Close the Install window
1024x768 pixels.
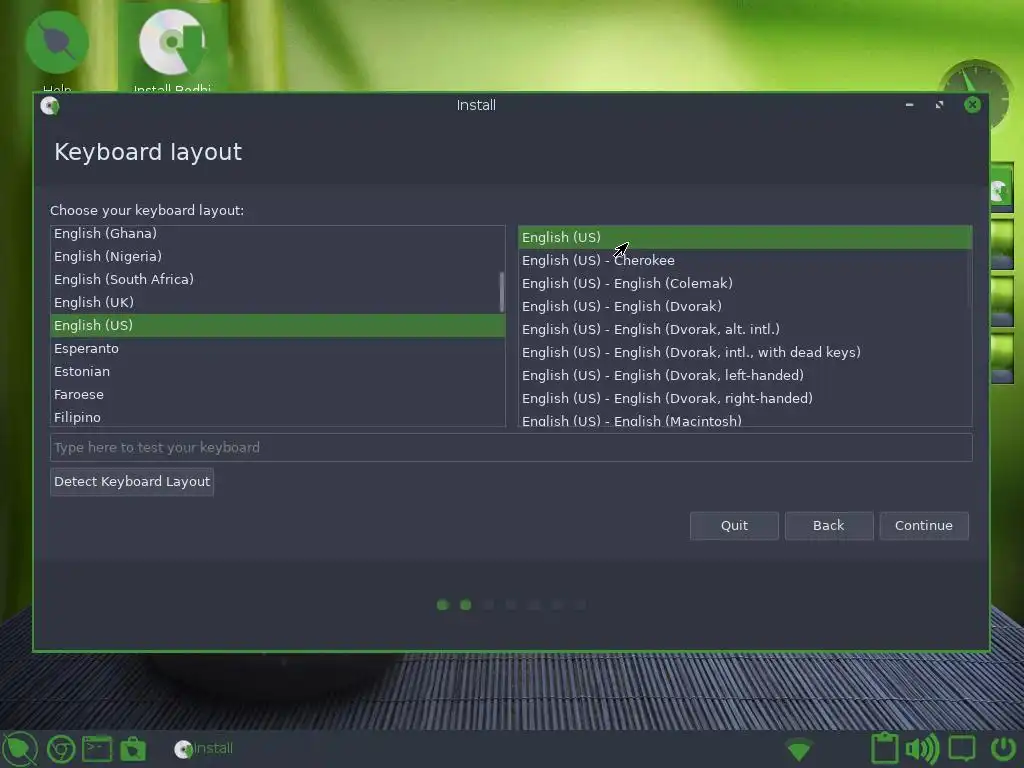coord(972,104)
